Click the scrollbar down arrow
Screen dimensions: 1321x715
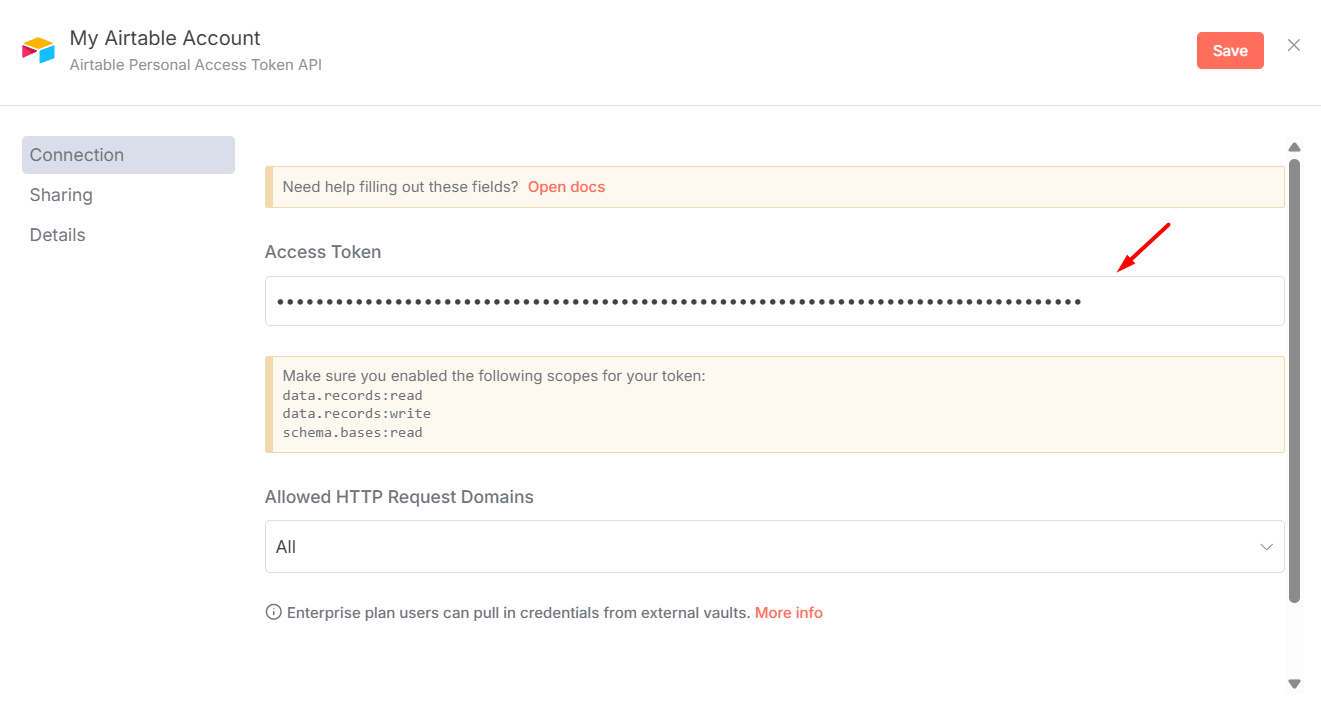tap(1294, 684)
